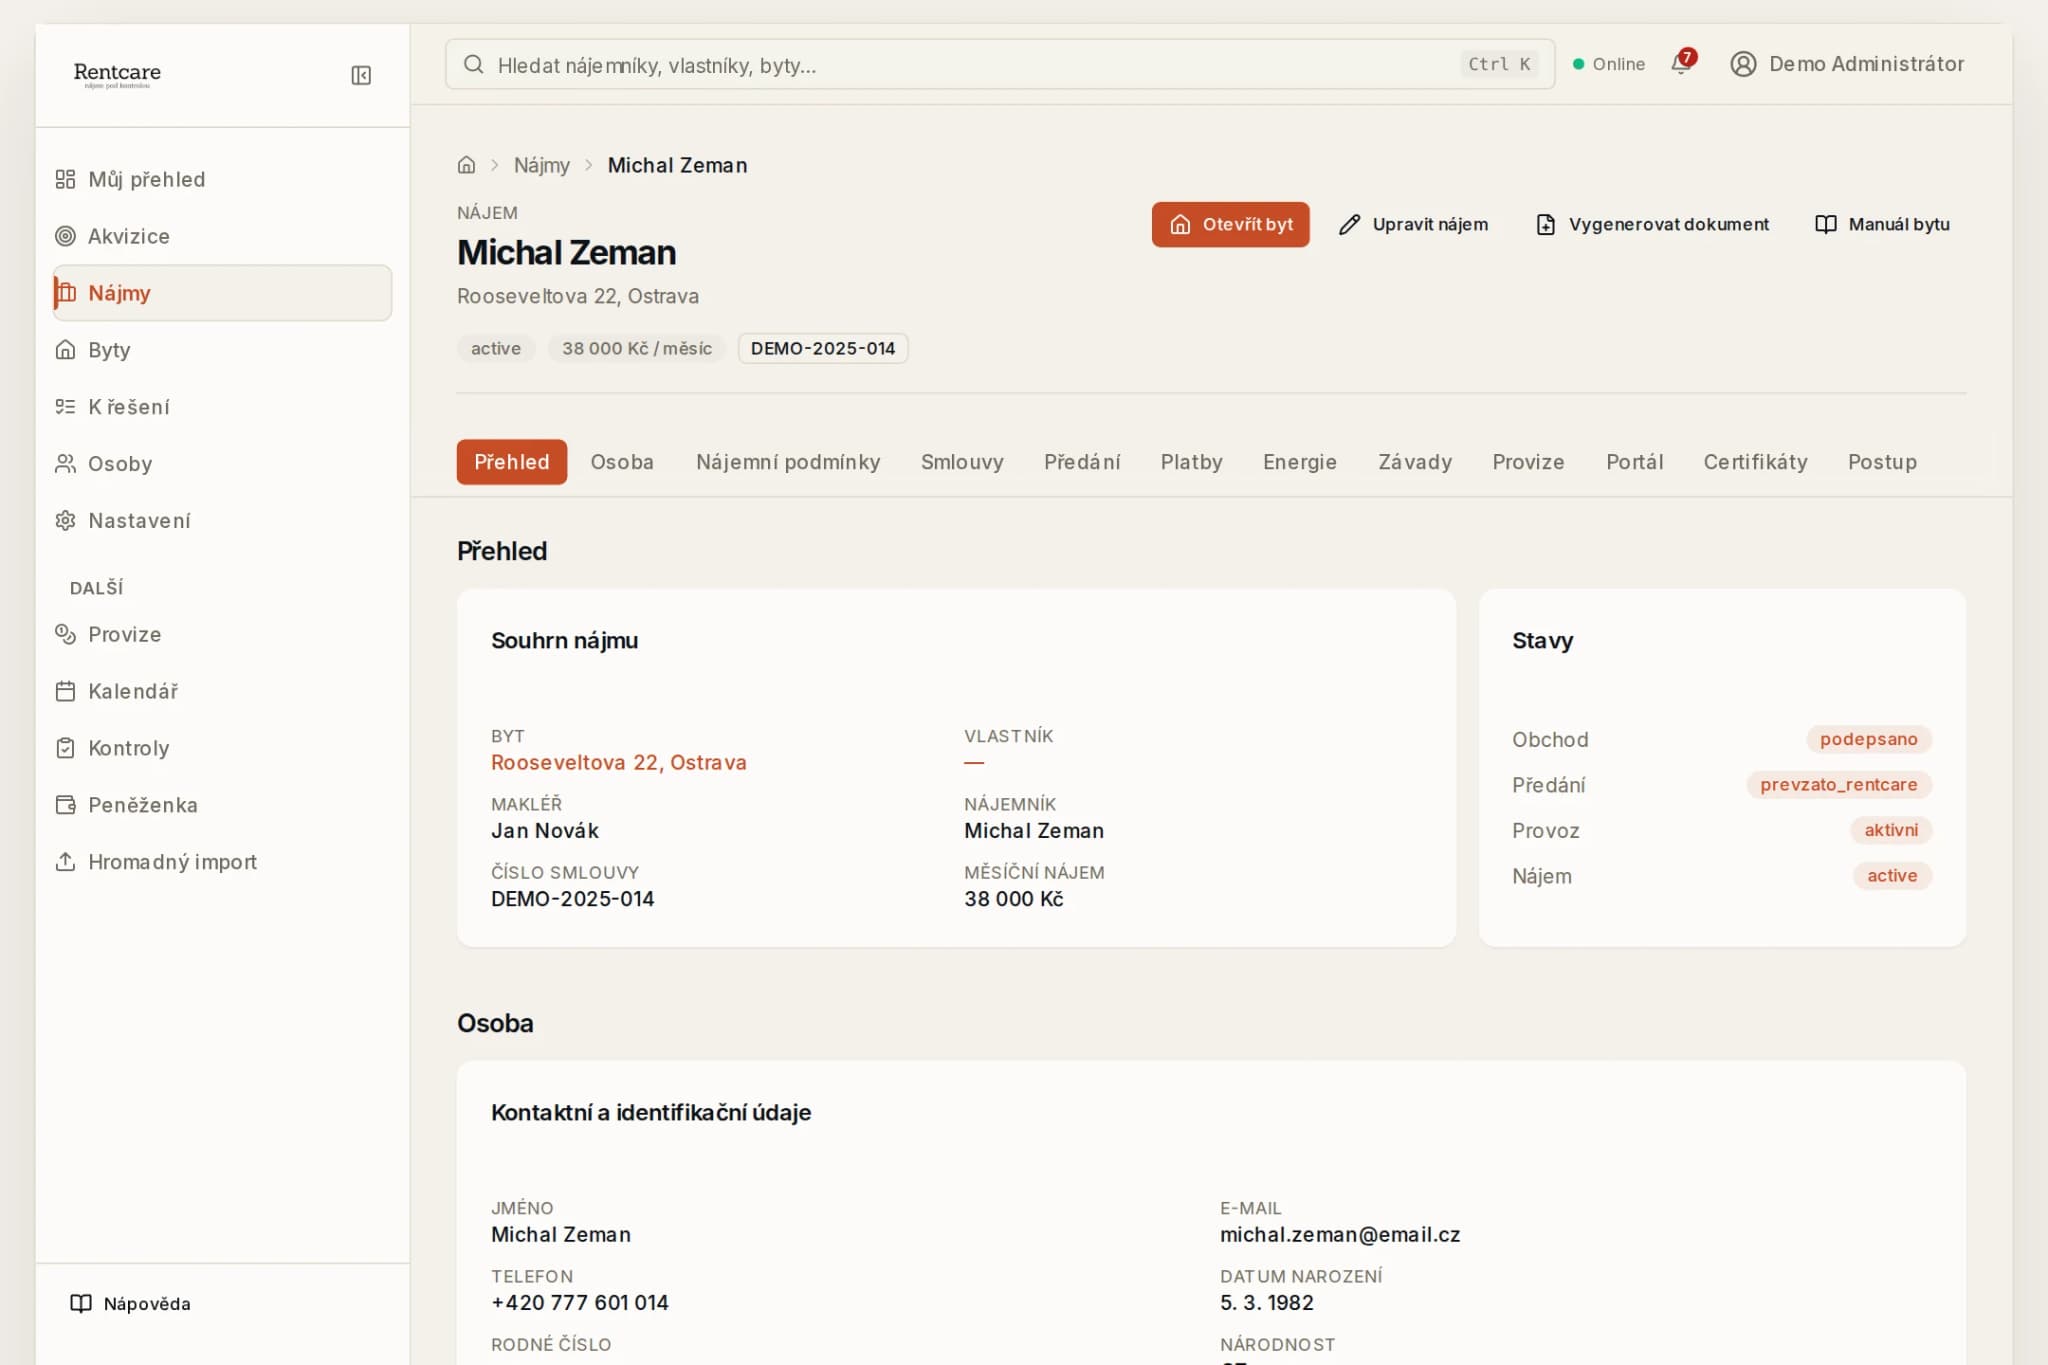
Task: Open the Portál tab
Action: [1635, 462]
